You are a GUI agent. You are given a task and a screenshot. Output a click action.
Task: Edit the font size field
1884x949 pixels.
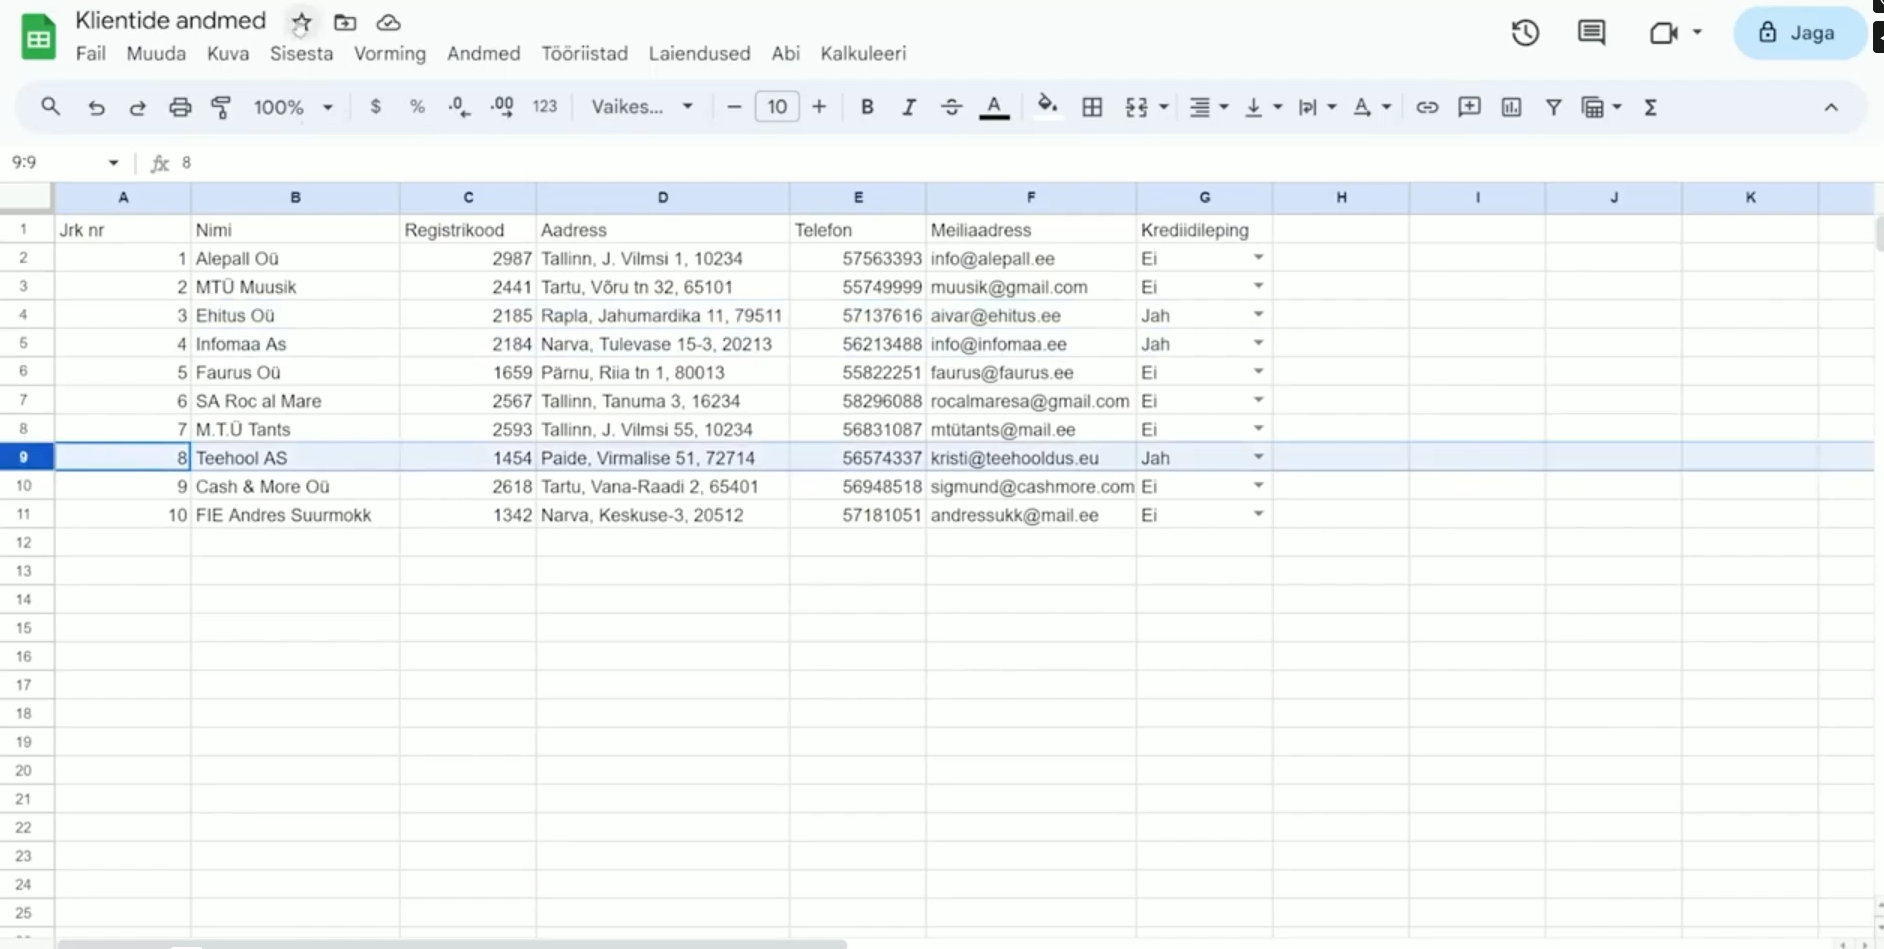pos(777,106)
